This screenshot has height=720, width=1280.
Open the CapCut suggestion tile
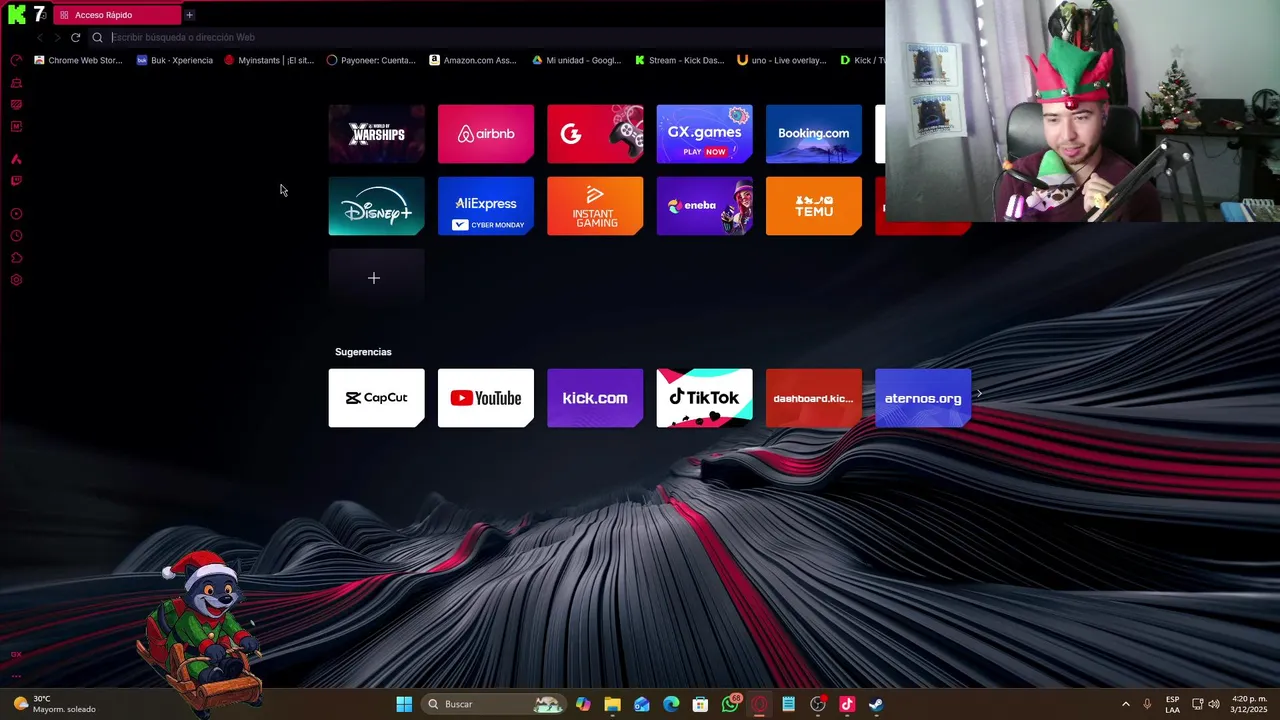point(377,398)
